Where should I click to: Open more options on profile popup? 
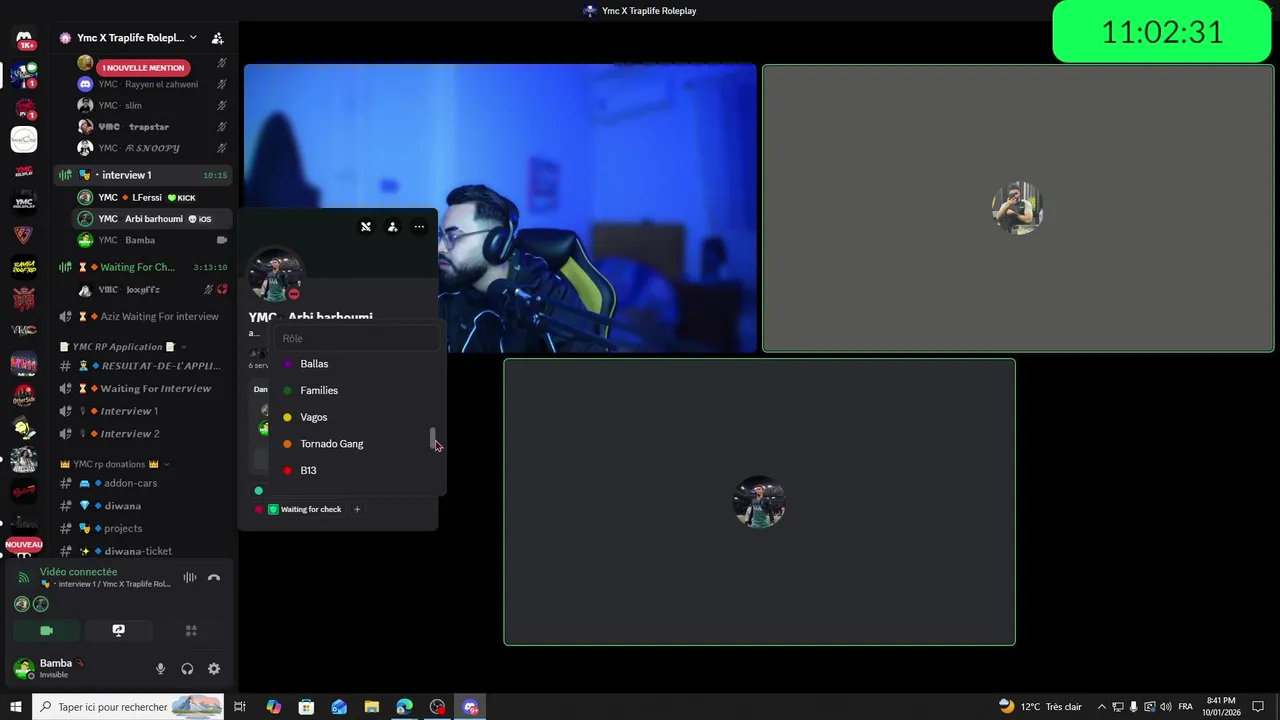tap(419, 227)
